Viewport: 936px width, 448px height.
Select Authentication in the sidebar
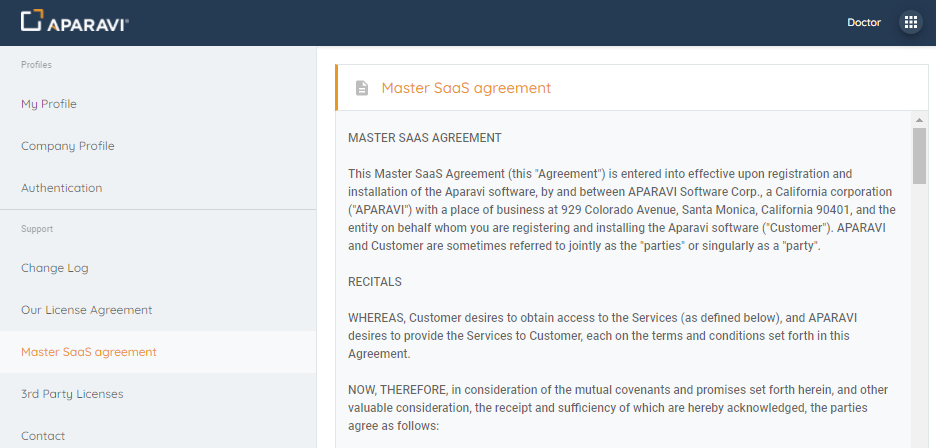(x=62, y=188)
